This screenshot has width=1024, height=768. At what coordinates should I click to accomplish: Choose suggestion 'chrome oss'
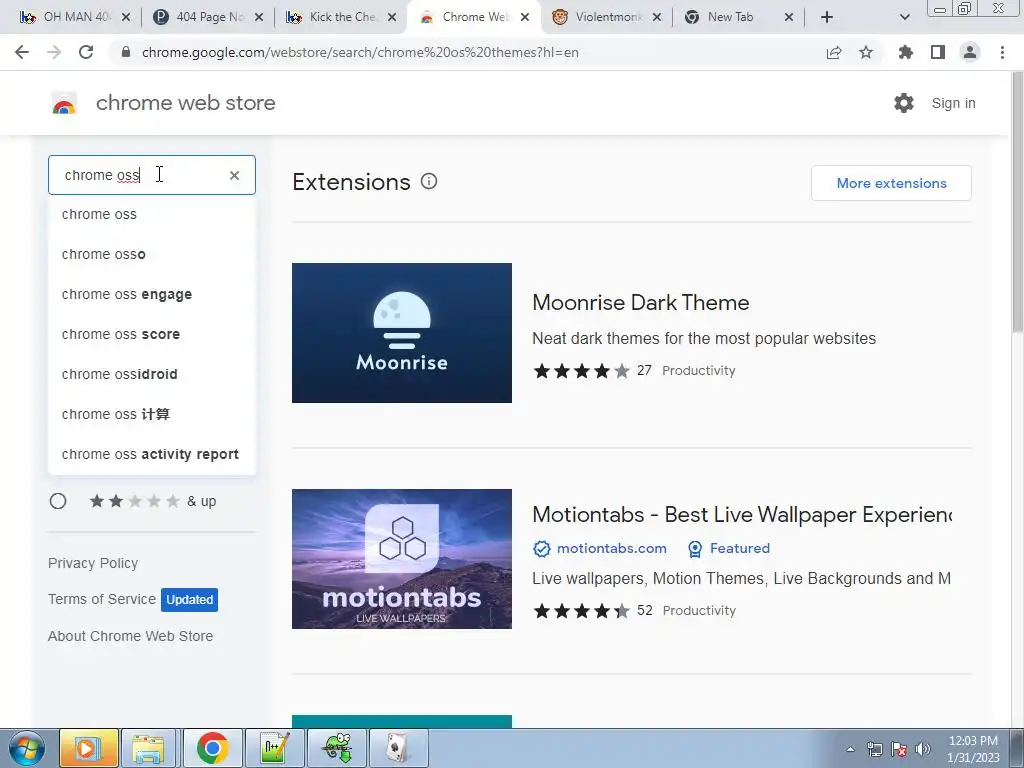pos(152,214)
